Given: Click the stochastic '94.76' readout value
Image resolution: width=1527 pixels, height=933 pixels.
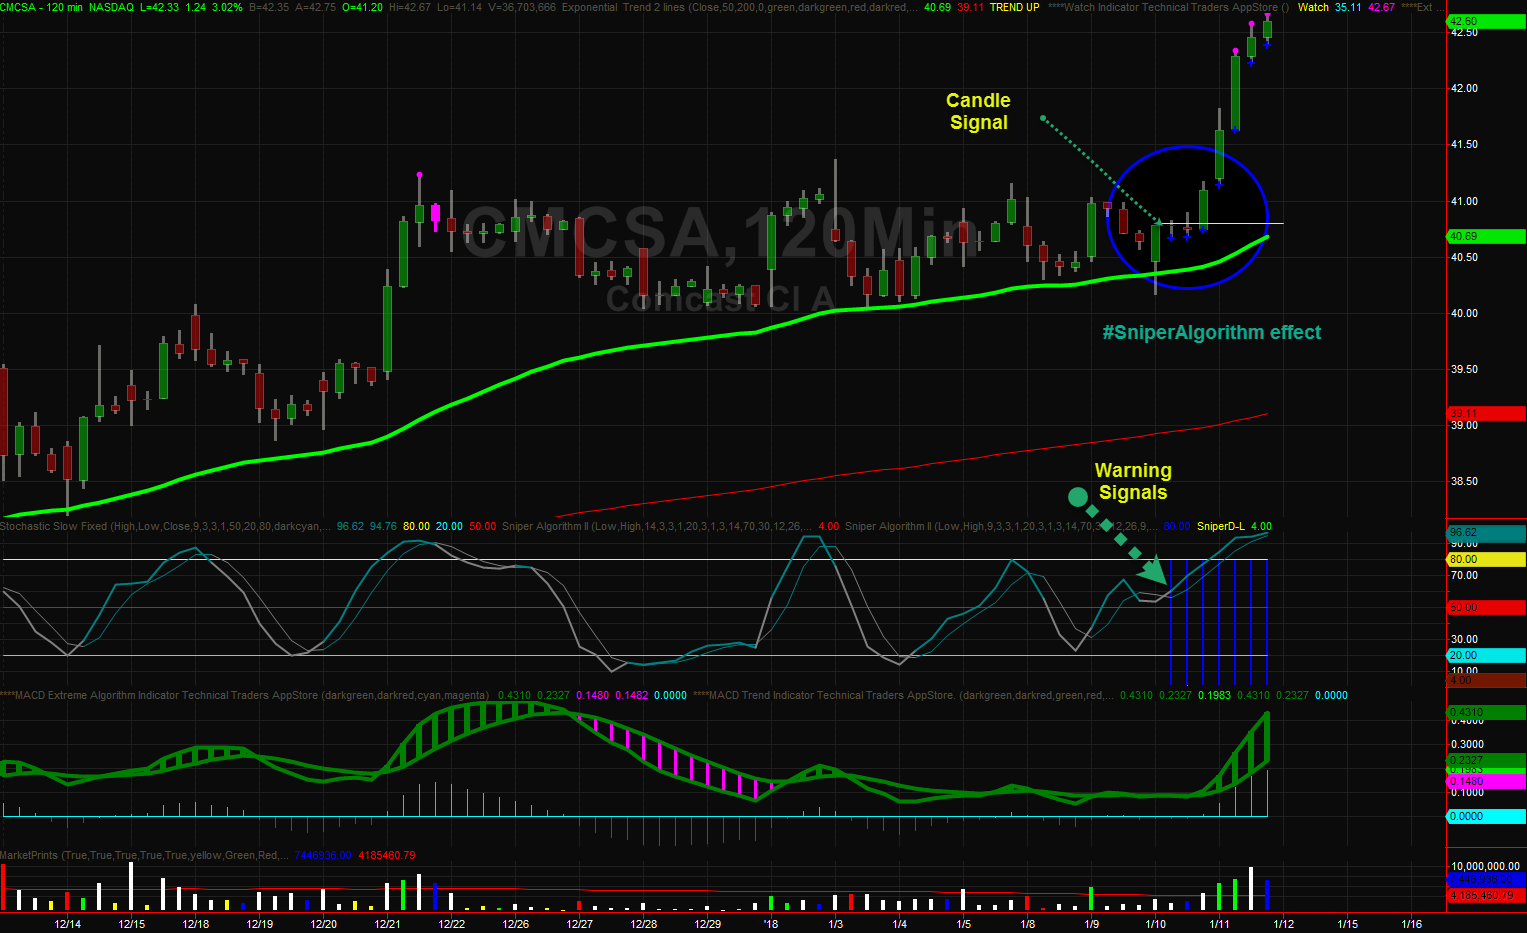Looking at the screenshot, I should tap(383, 526).
